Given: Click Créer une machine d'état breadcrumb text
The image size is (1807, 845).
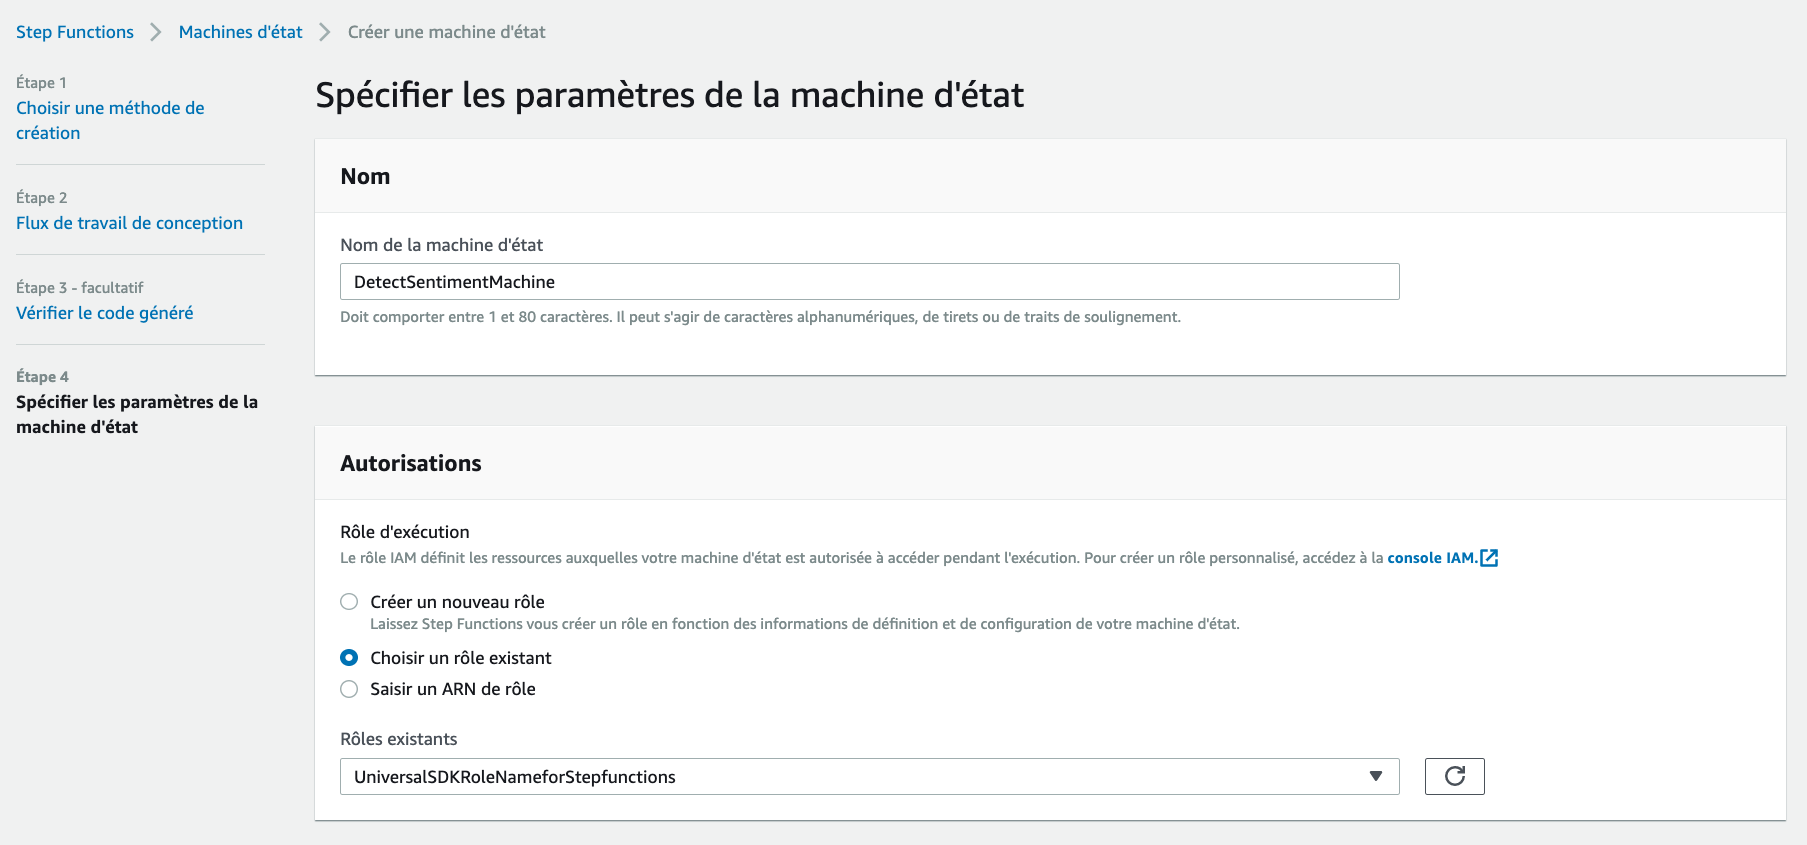Looking at the screenshot, I should coord(447,32).
